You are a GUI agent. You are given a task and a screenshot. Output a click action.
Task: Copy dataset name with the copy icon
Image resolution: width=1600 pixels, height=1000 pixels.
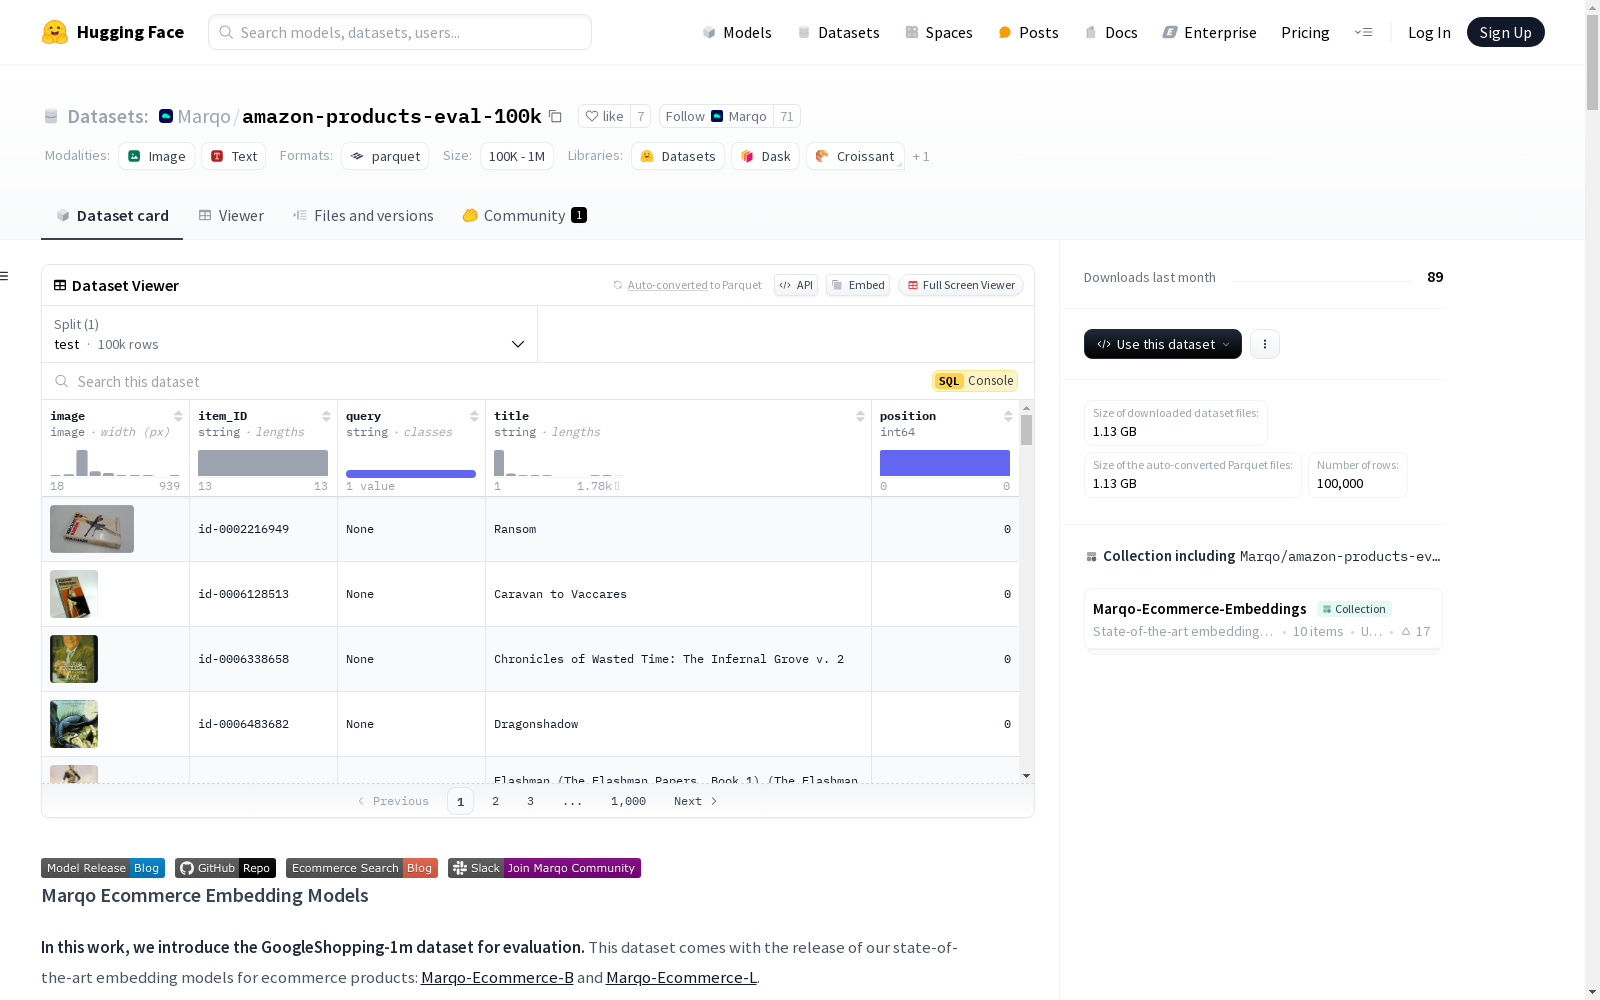[556, 116]
